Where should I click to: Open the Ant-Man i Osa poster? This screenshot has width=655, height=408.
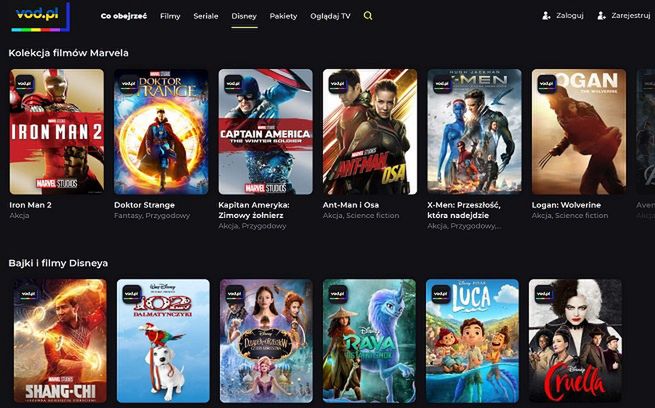coord(370,132)
